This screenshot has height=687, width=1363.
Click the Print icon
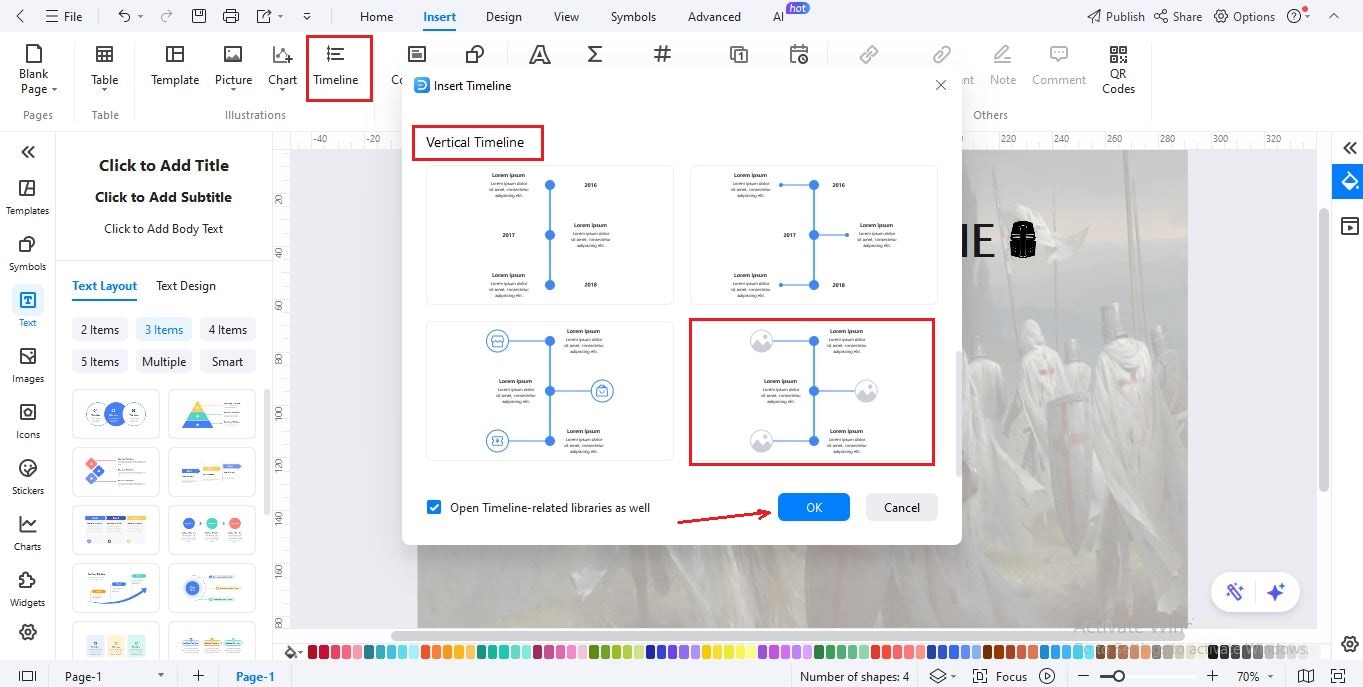pos(231,16)
